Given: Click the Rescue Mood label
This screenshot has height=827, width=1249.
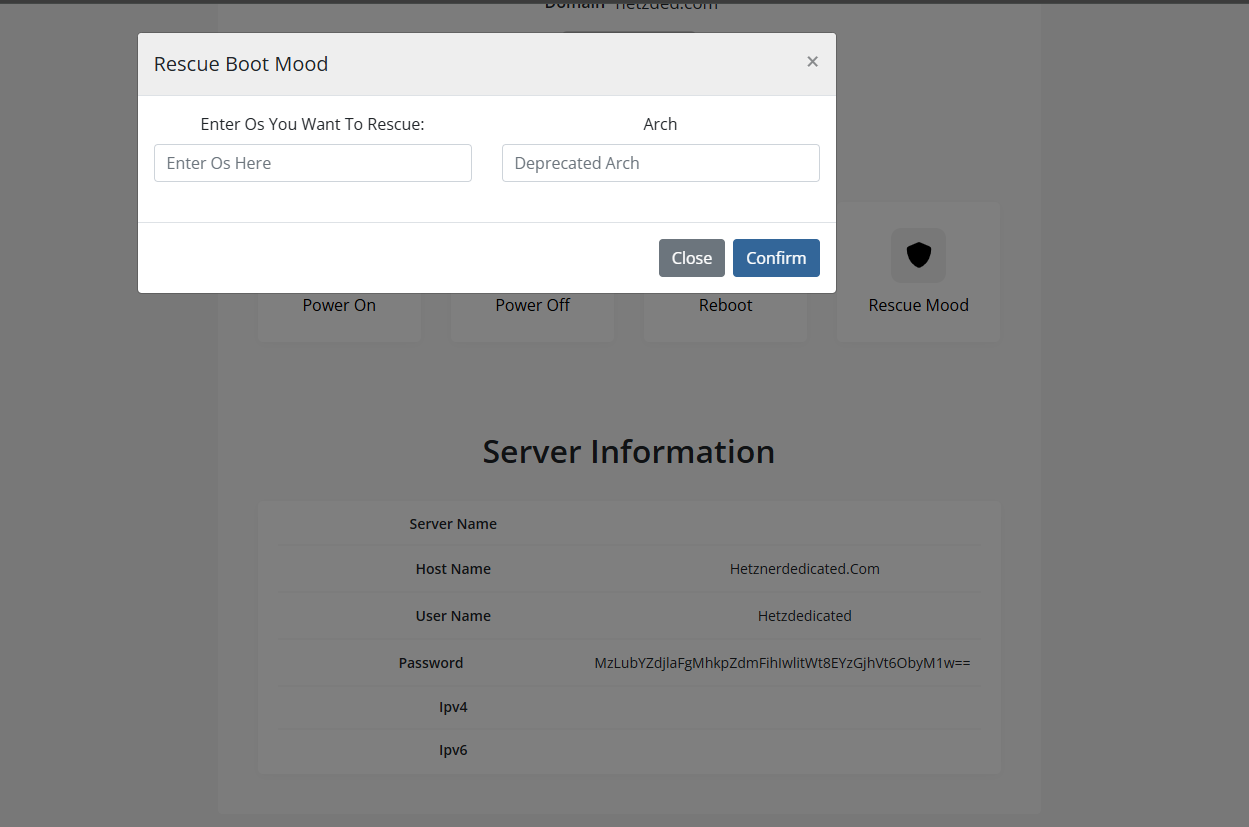Looking at the screenshot, I should (x=918, y=306).
